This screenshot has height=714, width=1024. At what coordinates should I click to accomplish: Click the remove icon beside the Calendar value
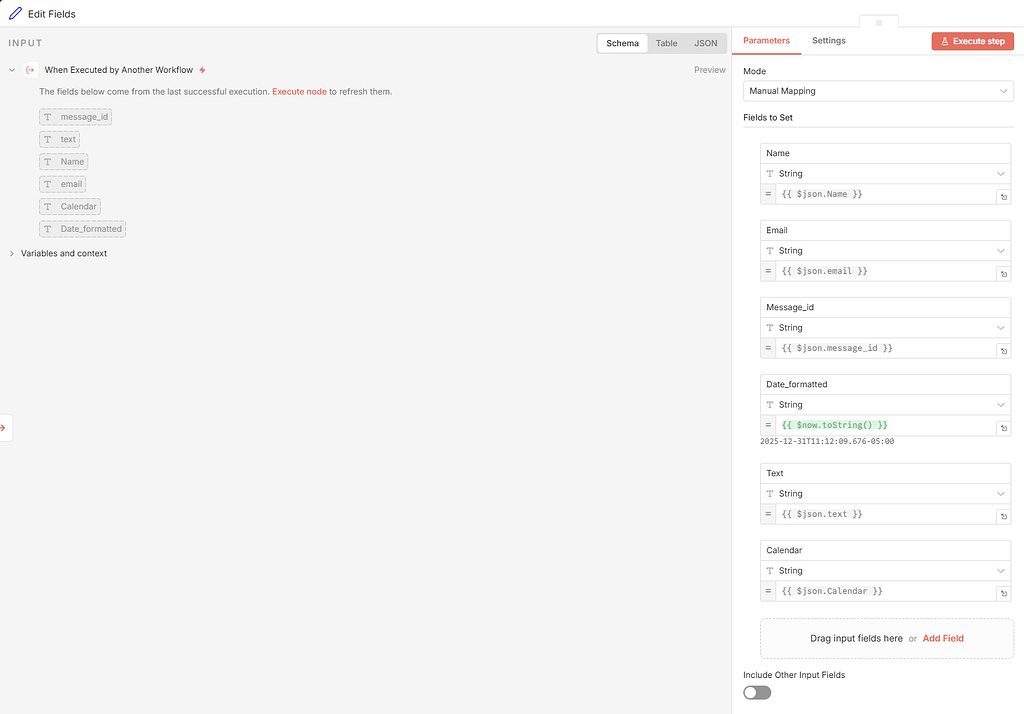(1003, 592)
